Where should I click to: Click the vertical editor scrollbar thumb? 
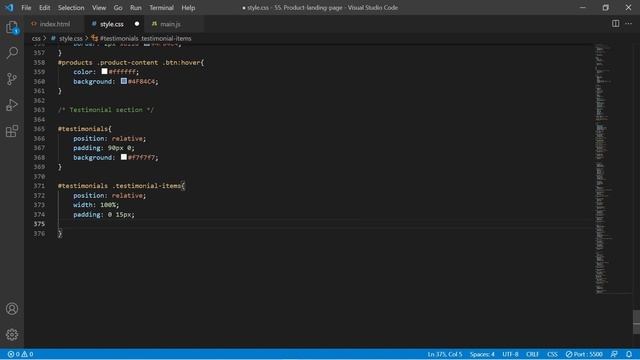(636, 322)
